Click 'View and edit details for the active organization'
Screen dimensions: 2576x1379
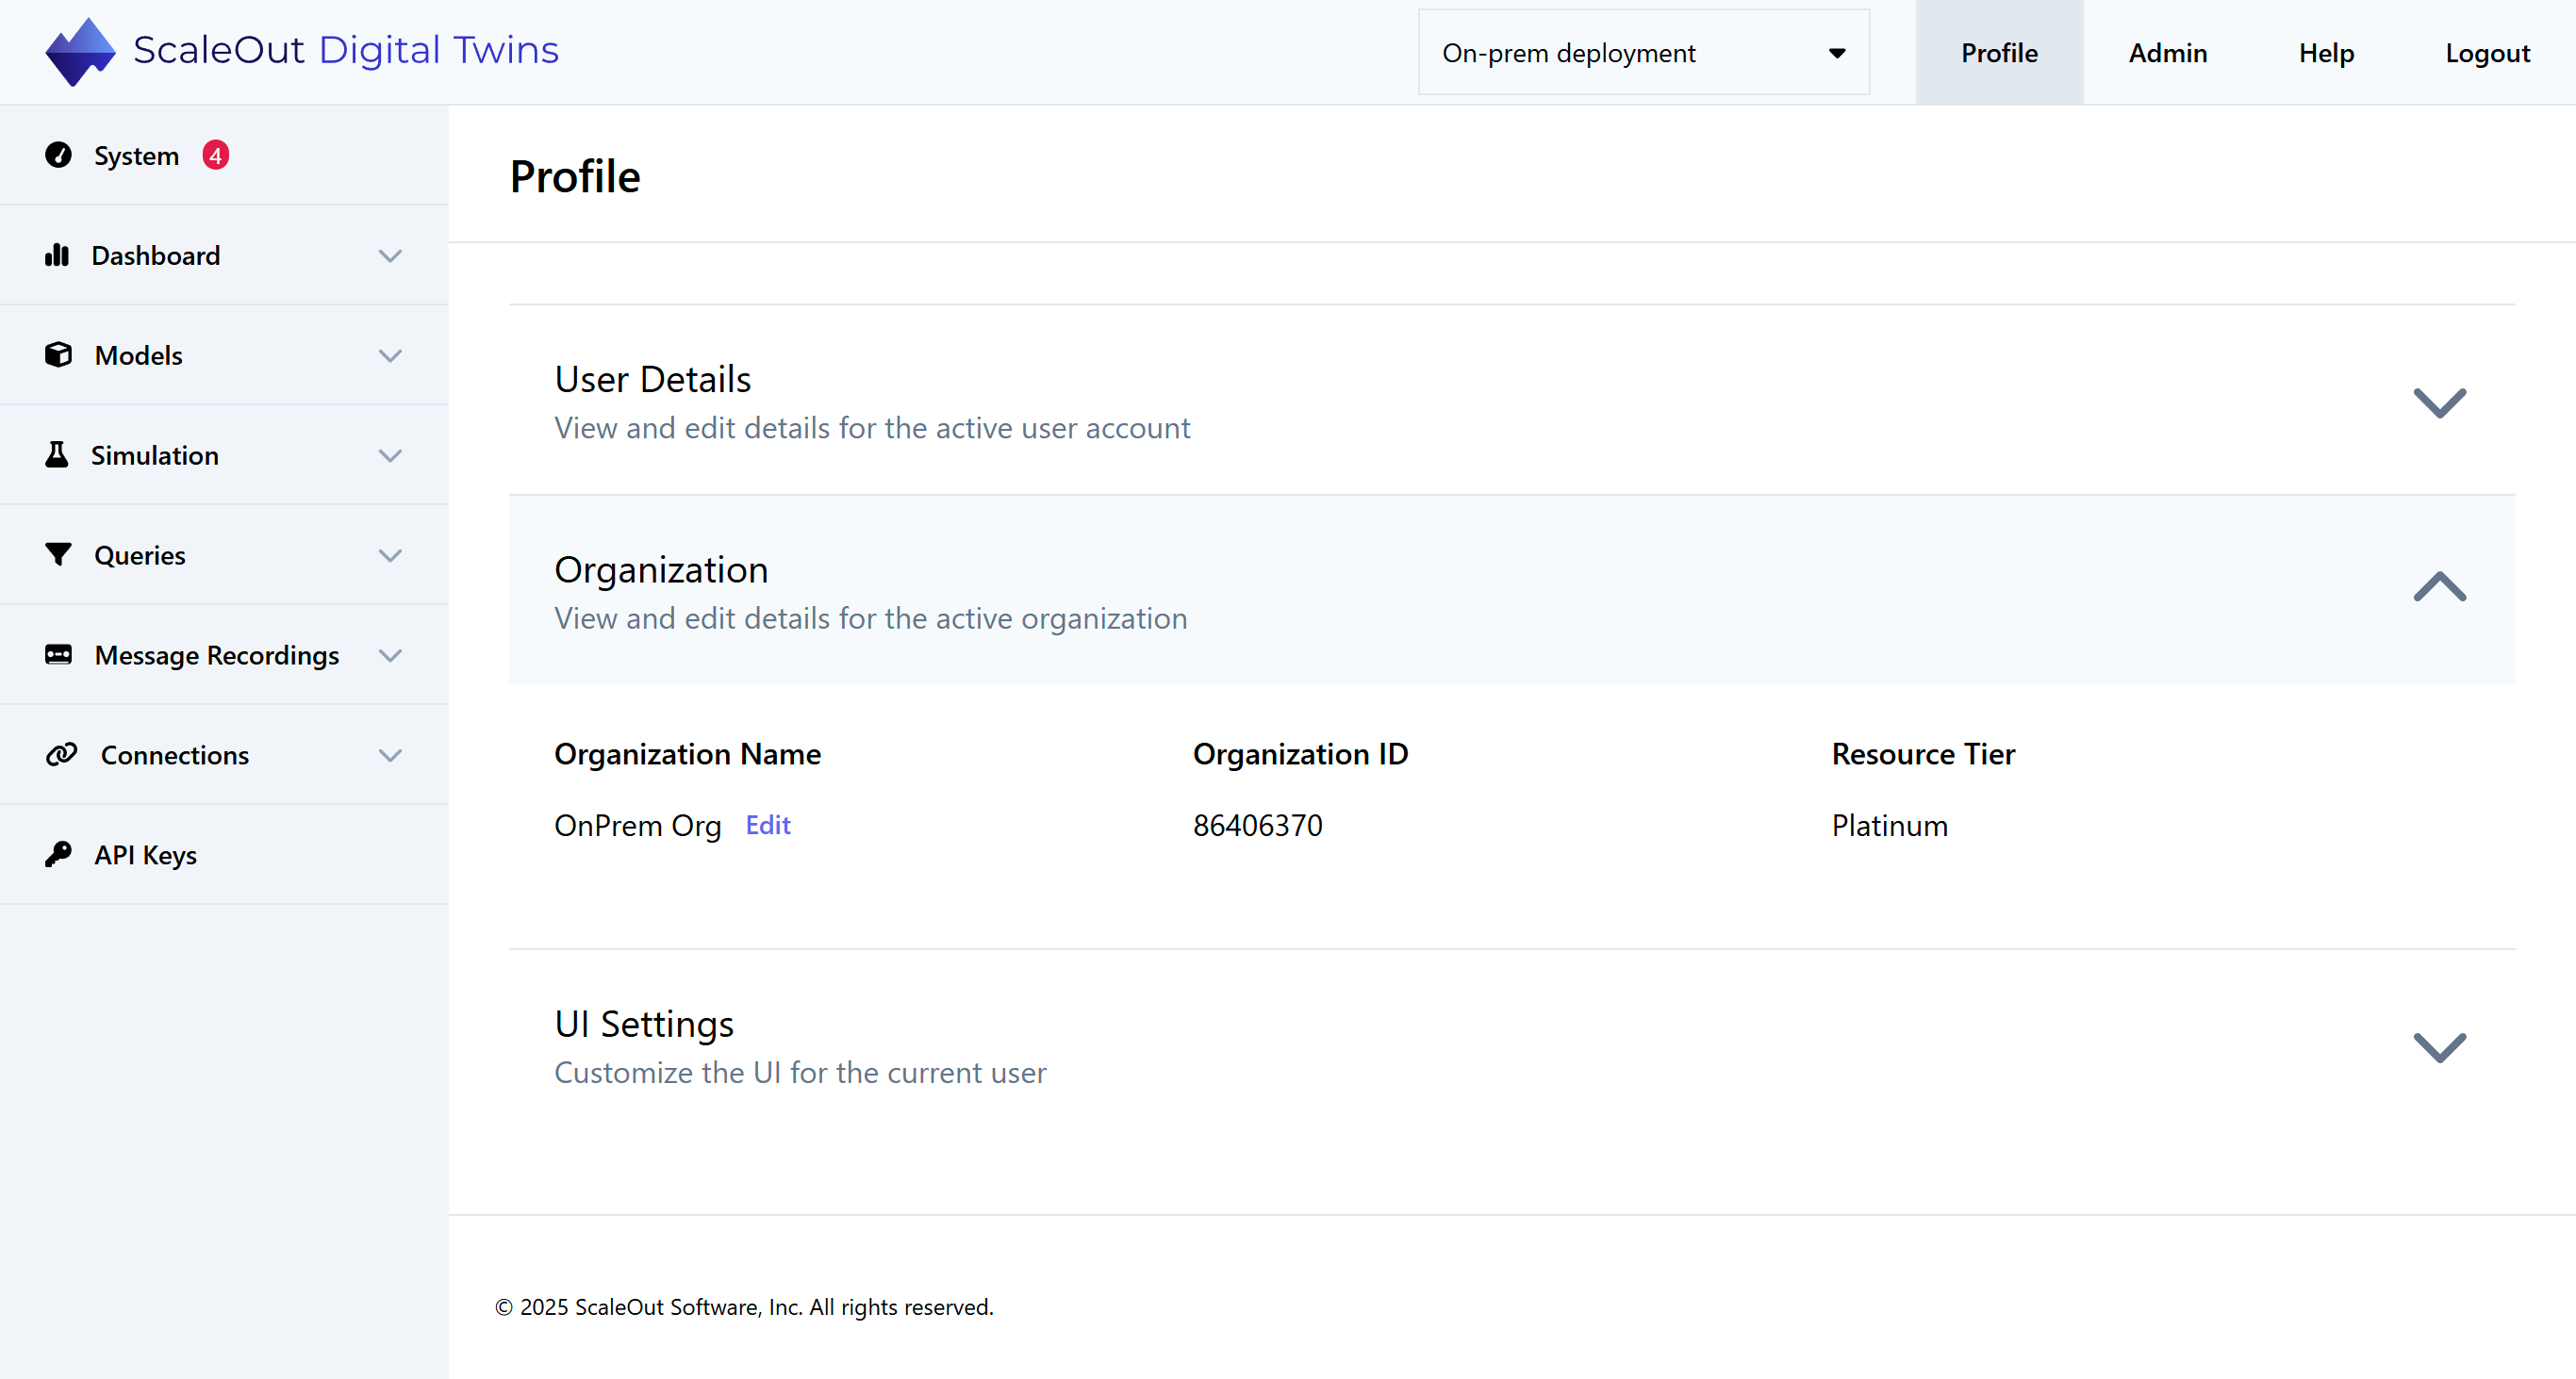tap(871, 619)
